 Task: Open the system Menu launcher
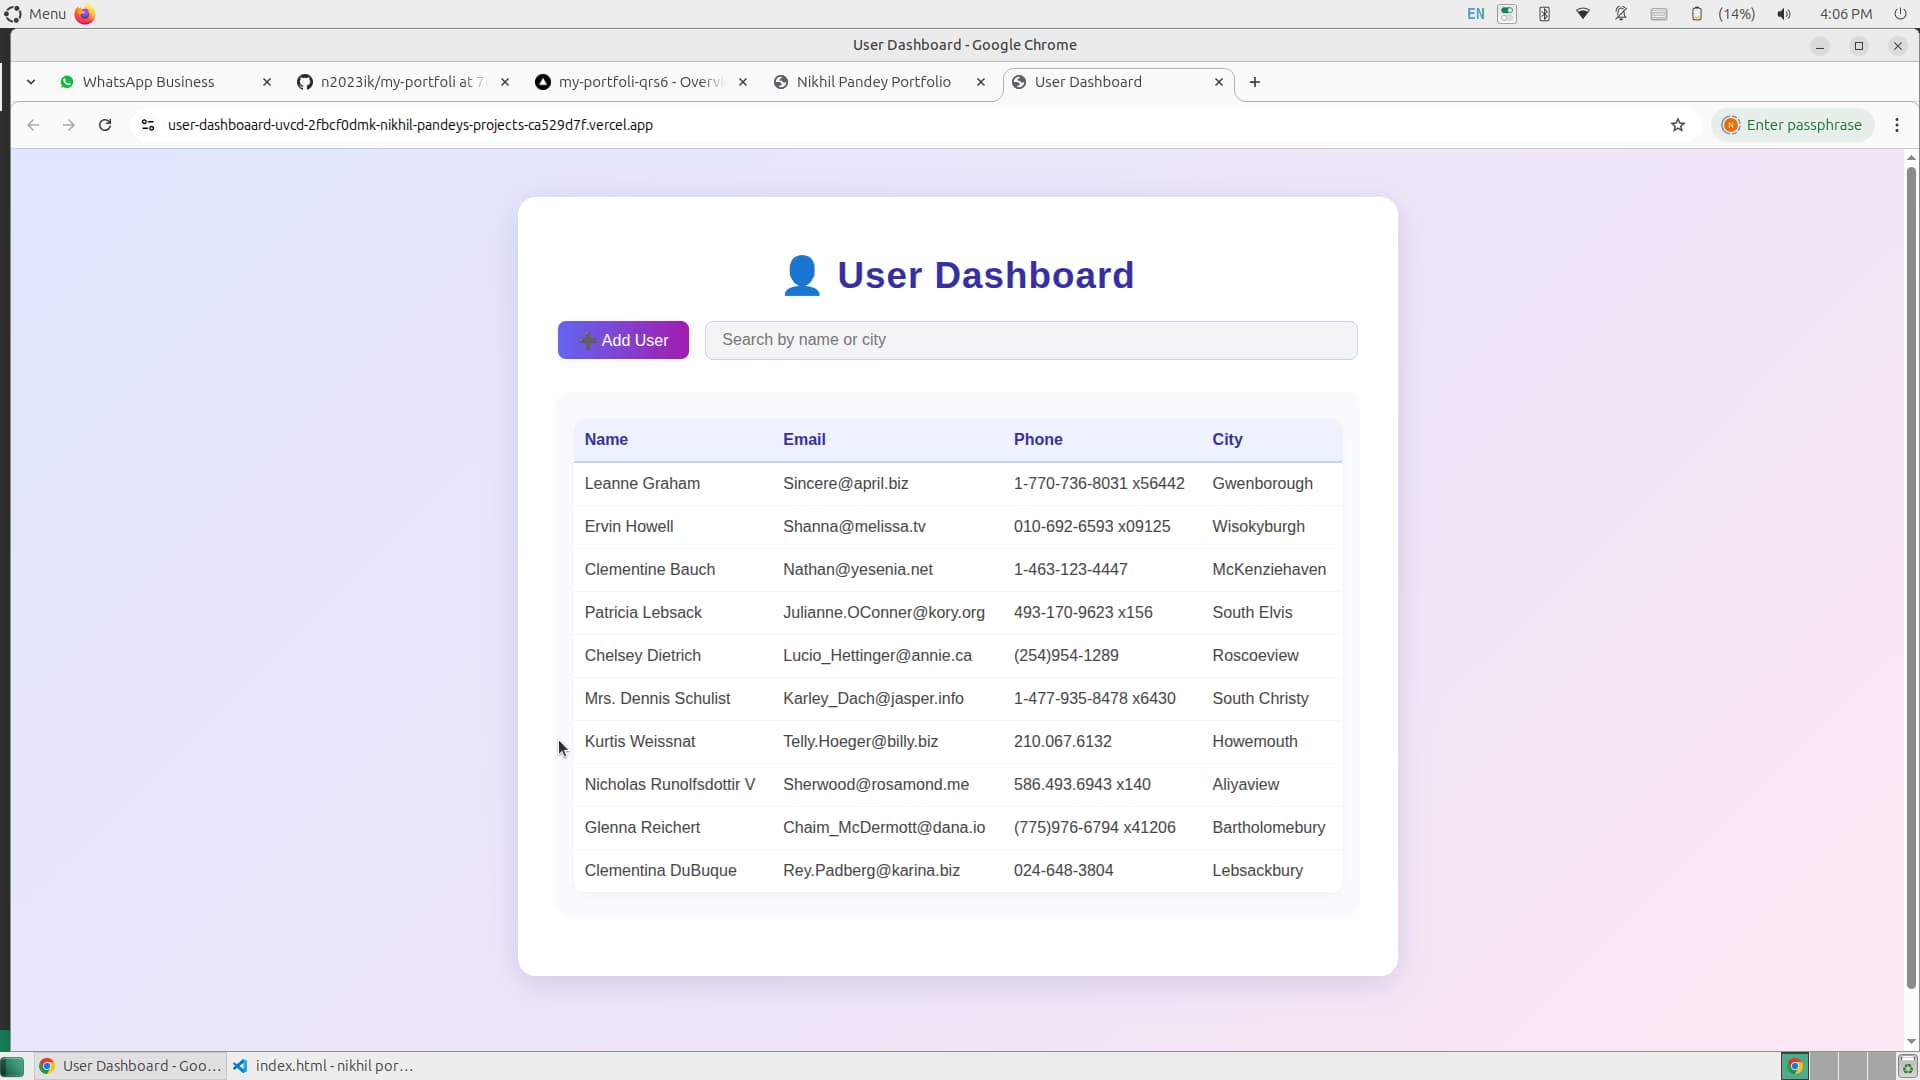tap(36, 14)
